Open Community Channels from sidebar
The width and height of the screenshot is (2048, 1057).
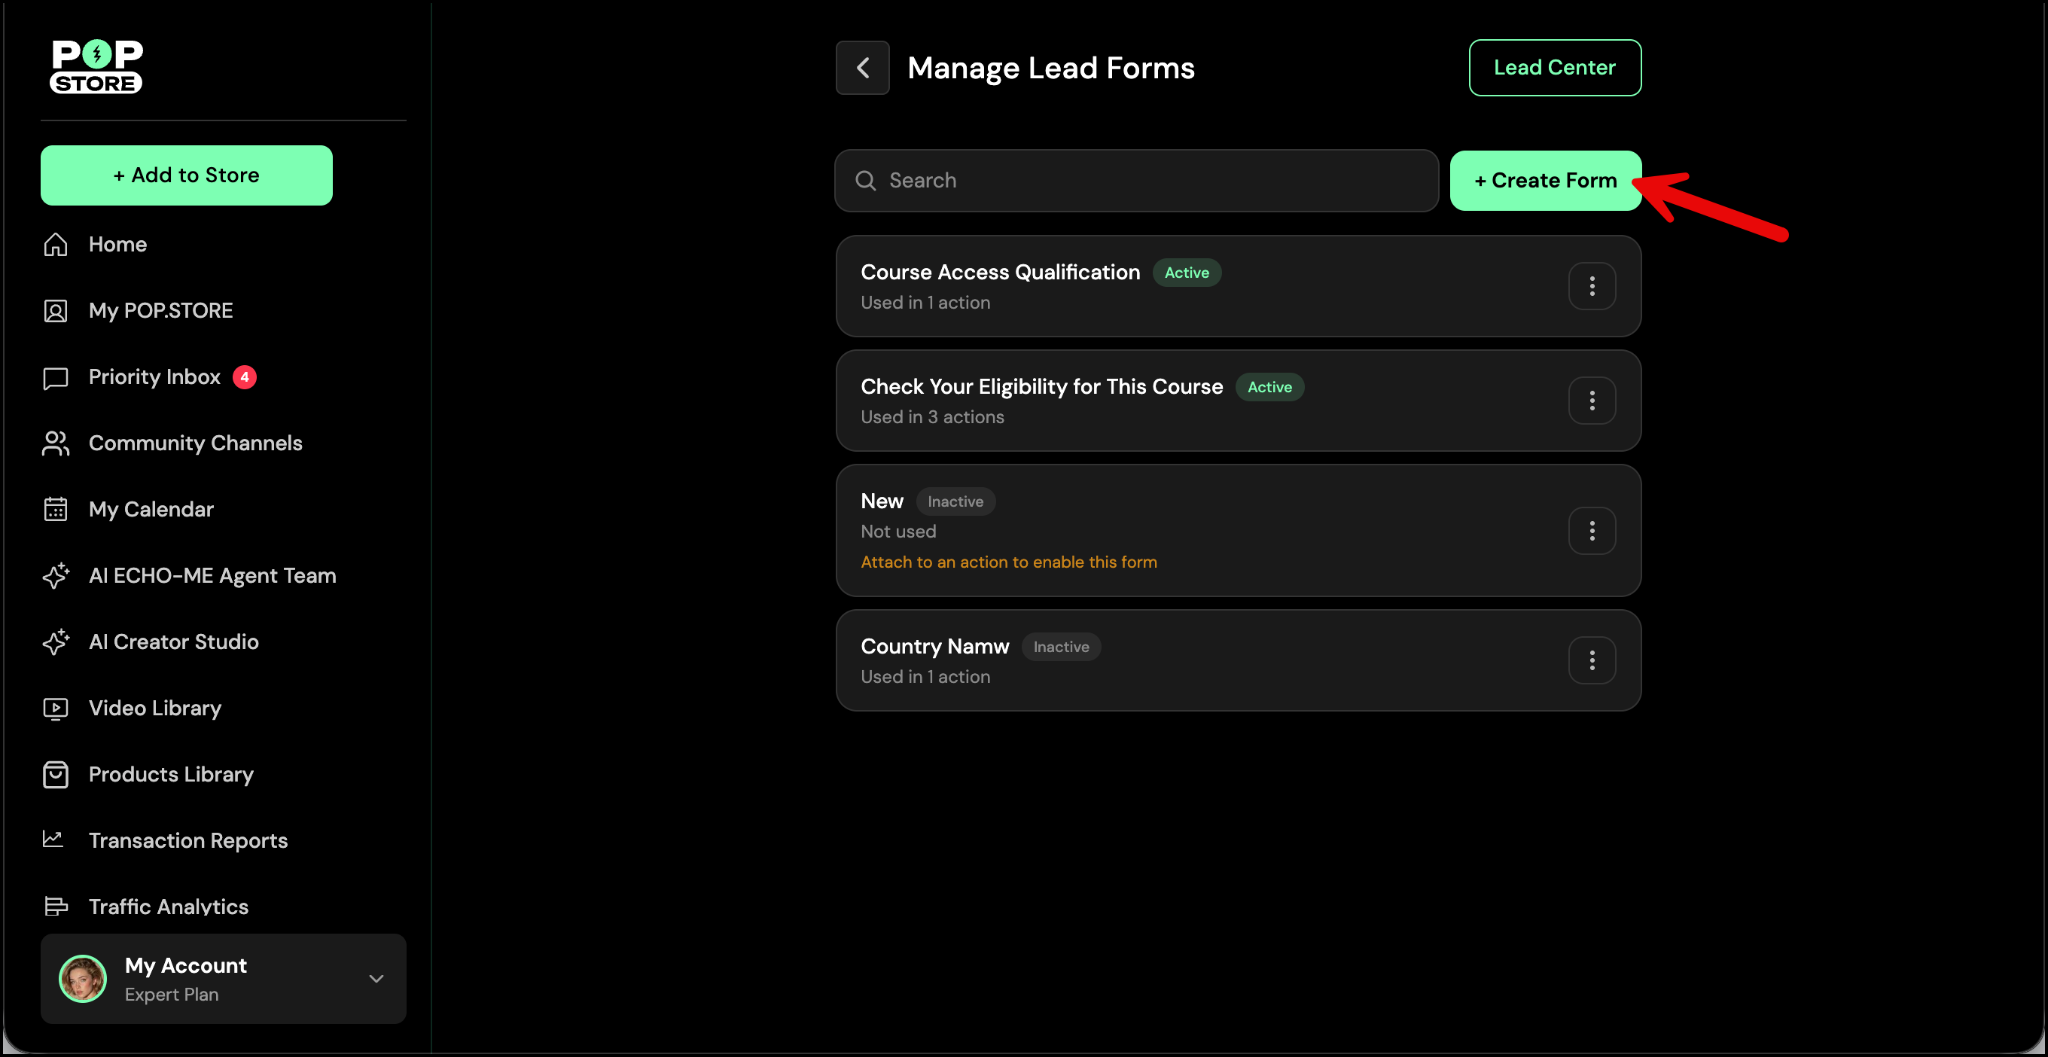pyautogui.click(x=195, y=443)
